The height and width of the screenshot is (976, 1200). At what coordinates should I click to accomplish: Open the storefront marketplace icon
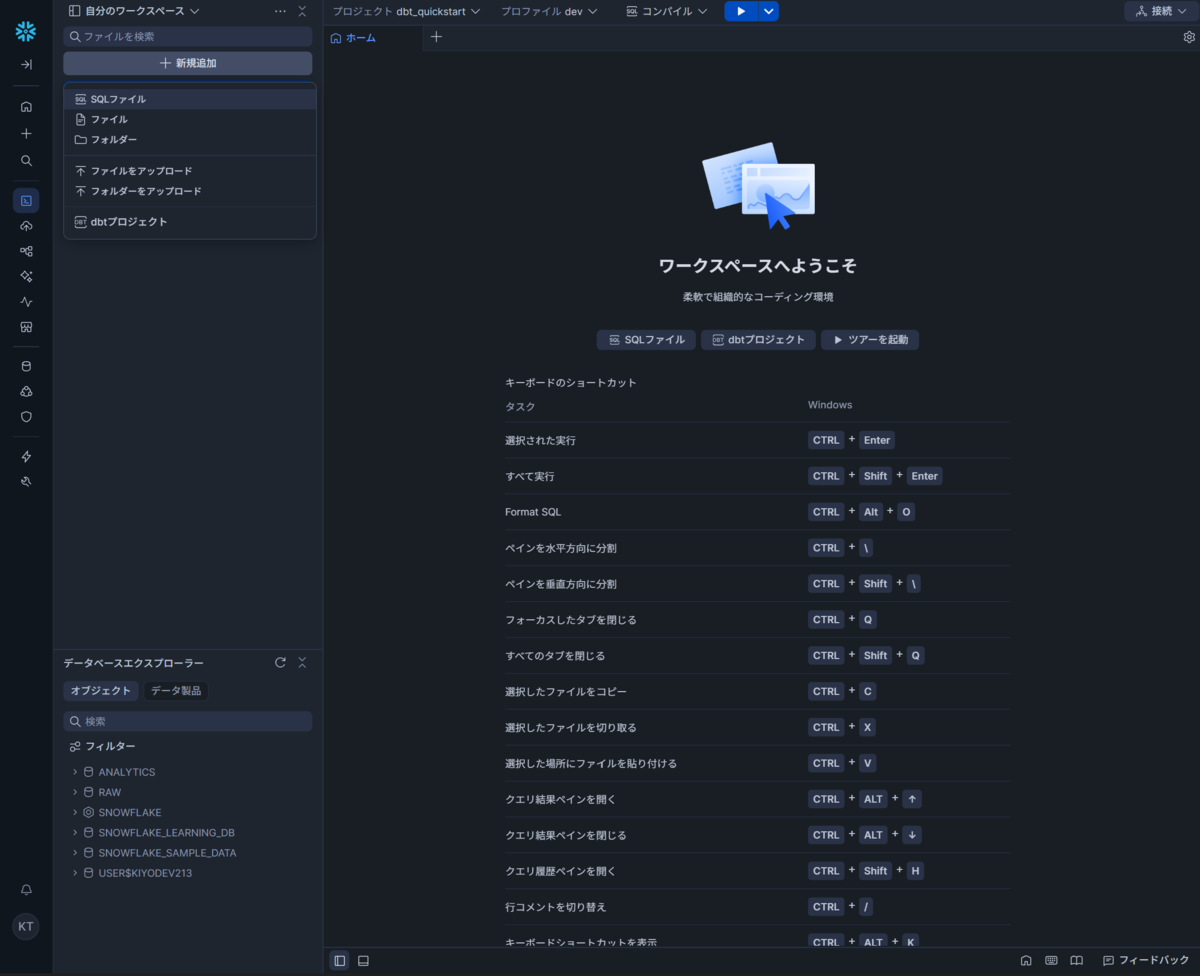pos(26,326)
